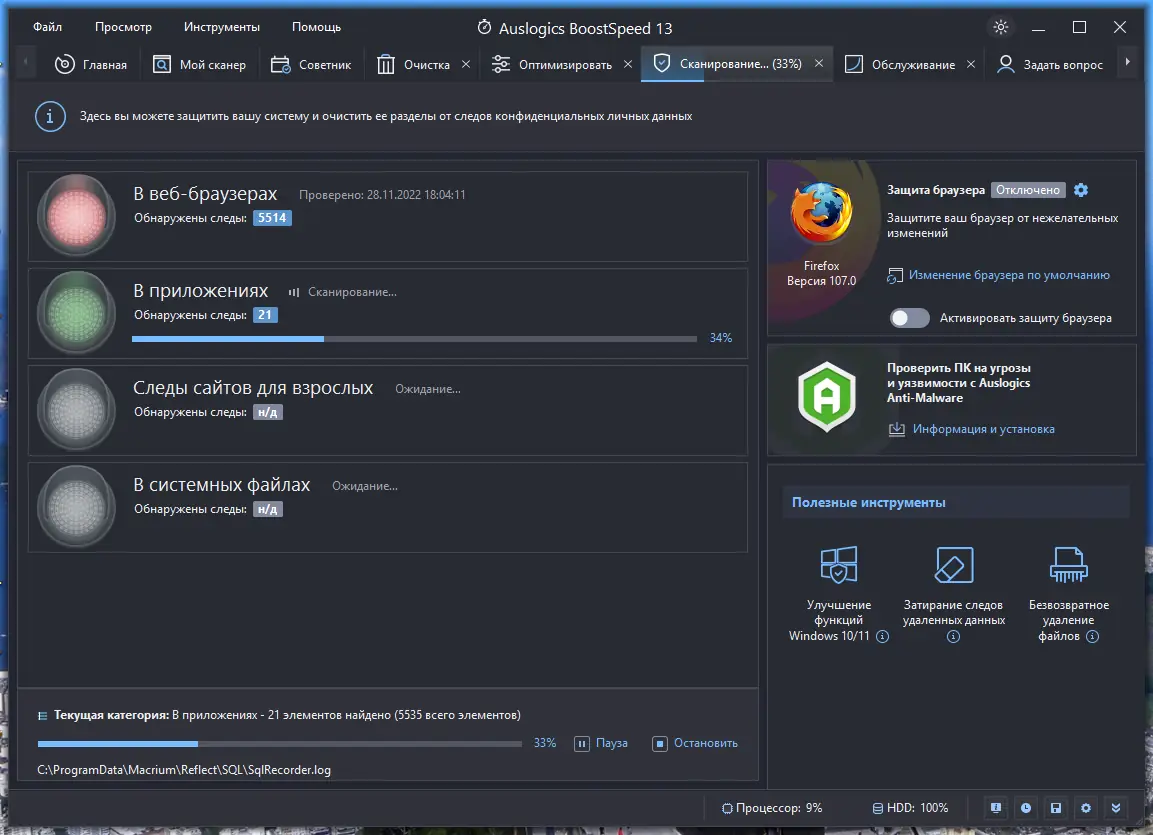Expand the double-chevron panel in status bar
The height and width of the screenshot is (835, 1153).
point(1116,808)
